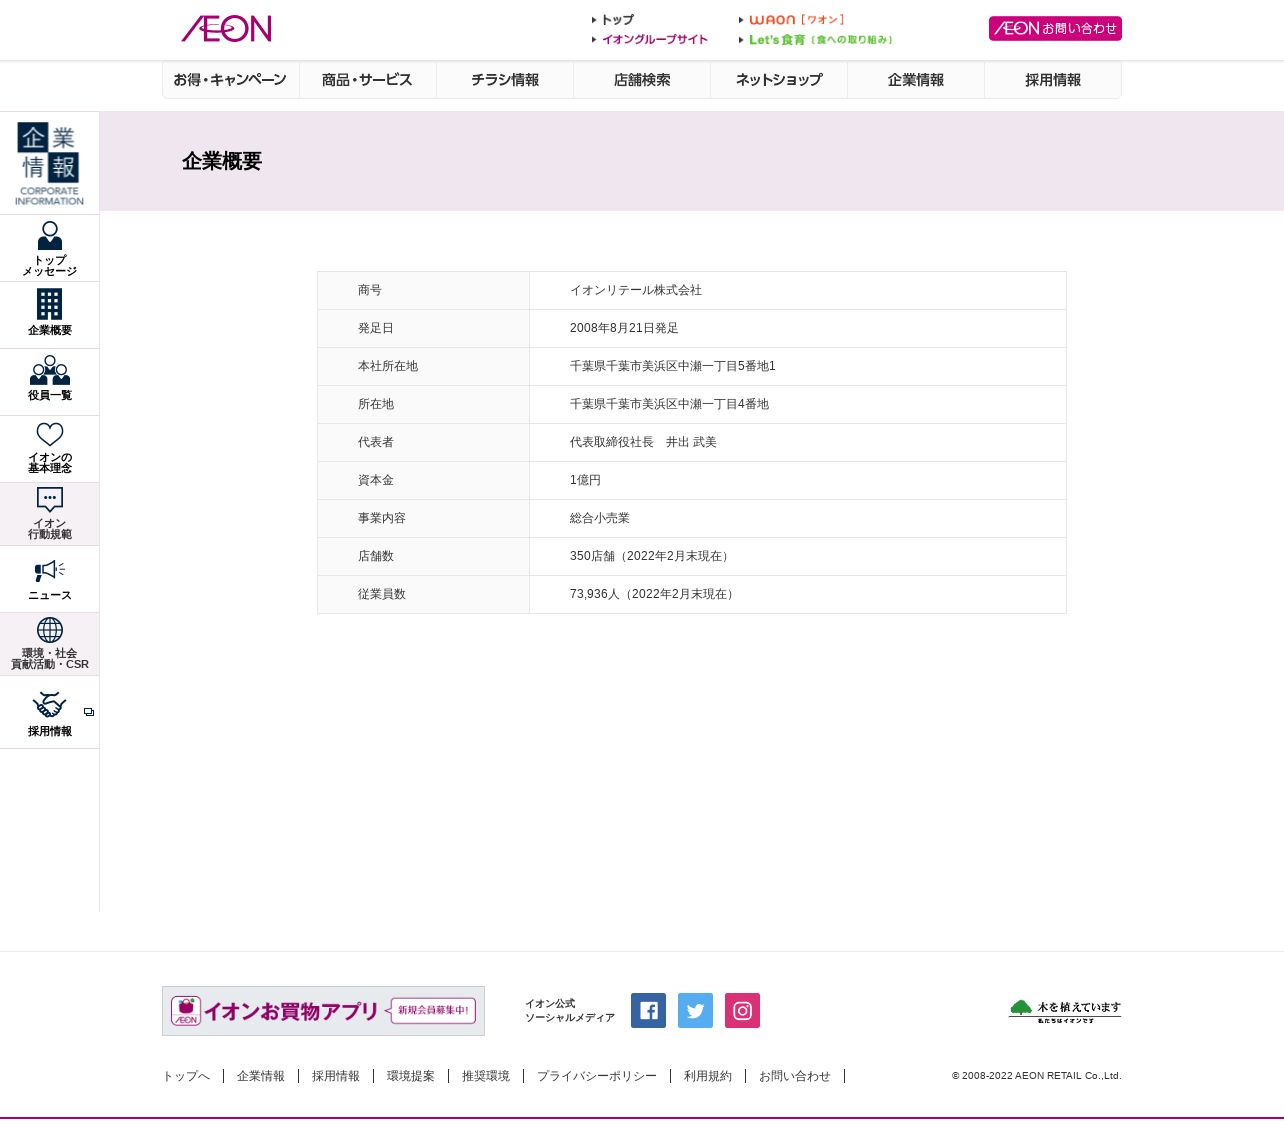Open 採用情報 navigation tab
1284x1133 pixels.
(x=1053, y=80)
